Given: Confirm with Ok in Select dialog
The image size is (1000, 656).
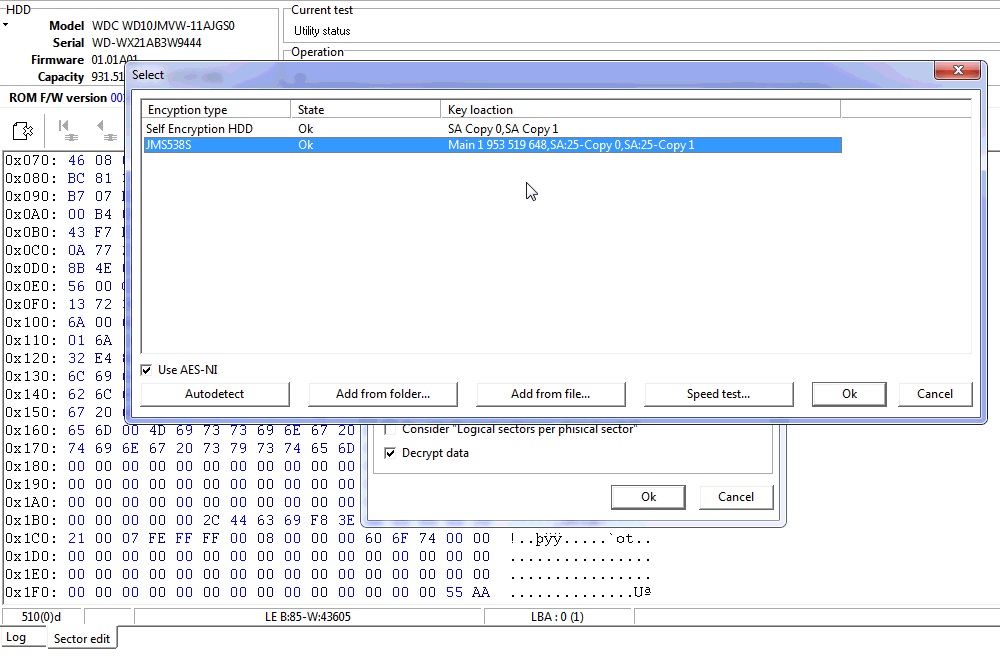Looking at the screenshot, I should [849, 394].
